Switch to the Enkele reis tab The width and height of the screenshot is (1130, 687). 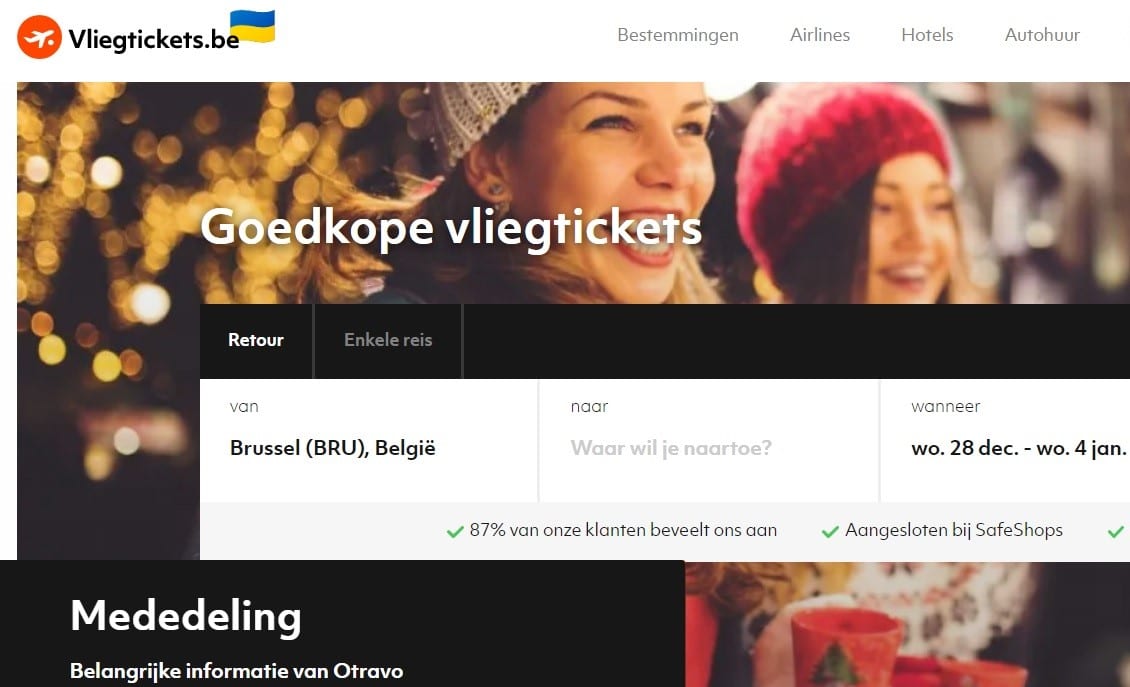pyautogui.click(x=388, y=340)
